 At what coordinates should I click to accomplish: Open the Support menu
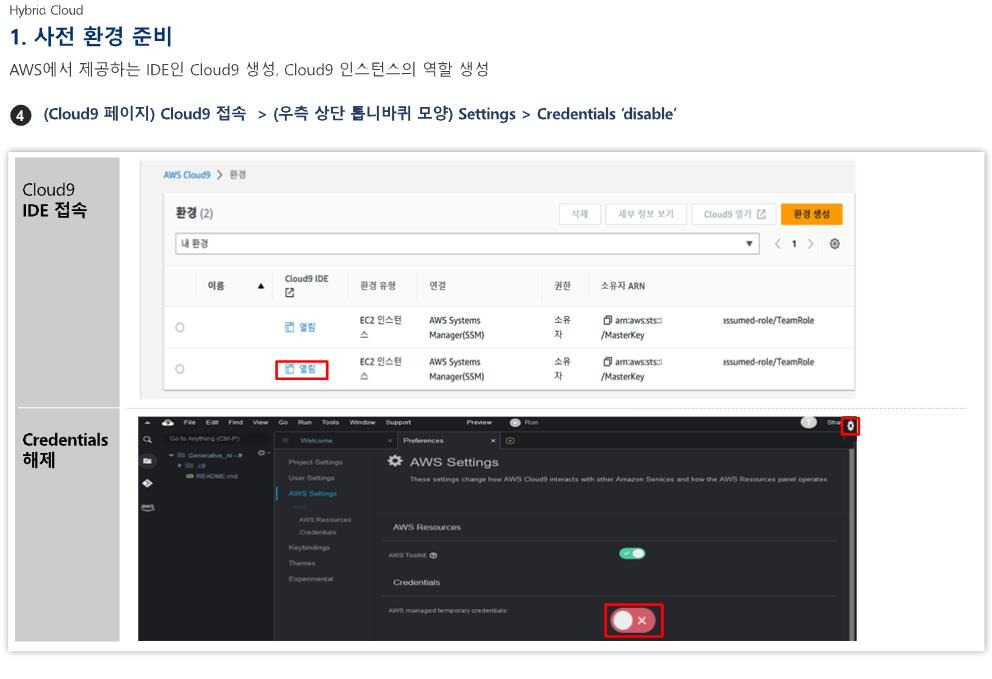[398, 422]
